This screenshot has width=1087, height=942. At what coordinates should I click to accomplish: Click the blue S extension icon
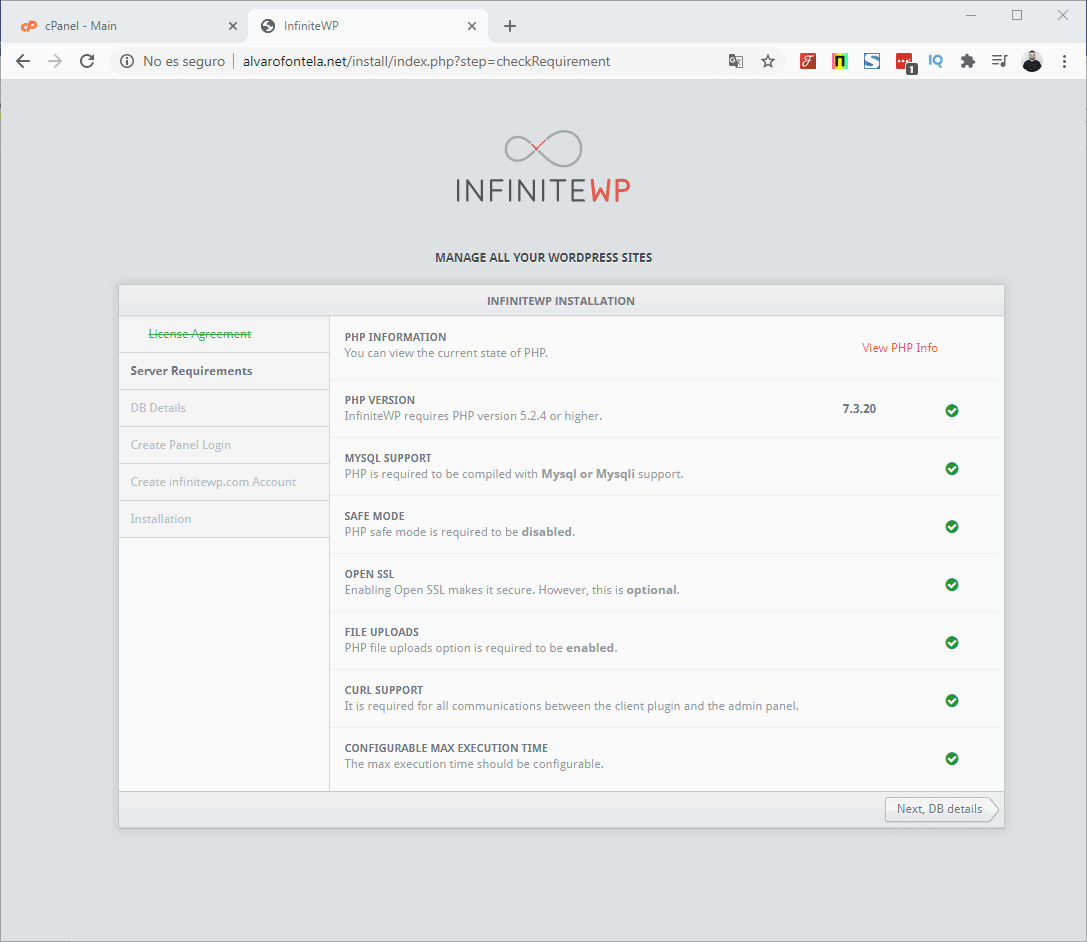(x=871, y=61)
